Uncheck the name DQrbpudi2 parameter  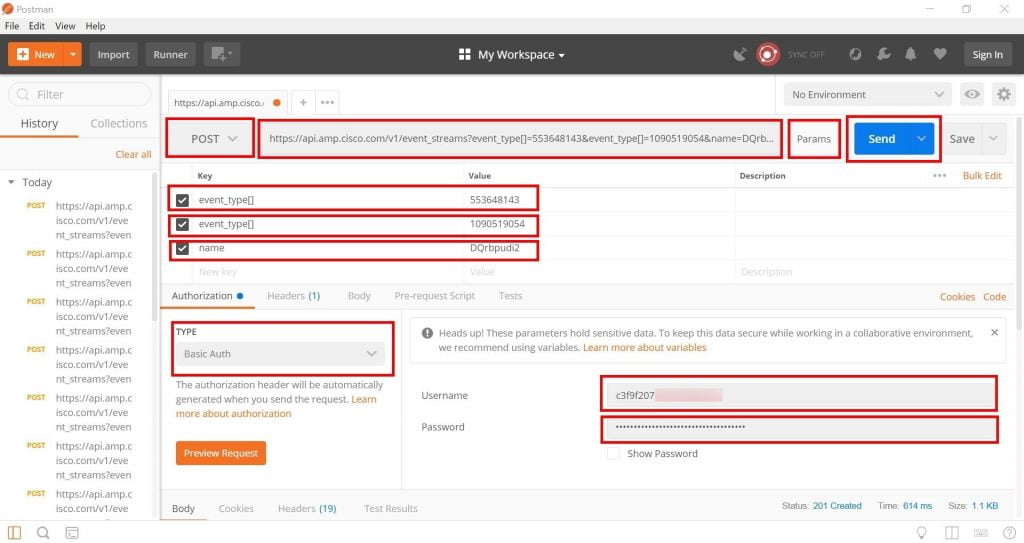pyautogui.click(x=182, y=248)
